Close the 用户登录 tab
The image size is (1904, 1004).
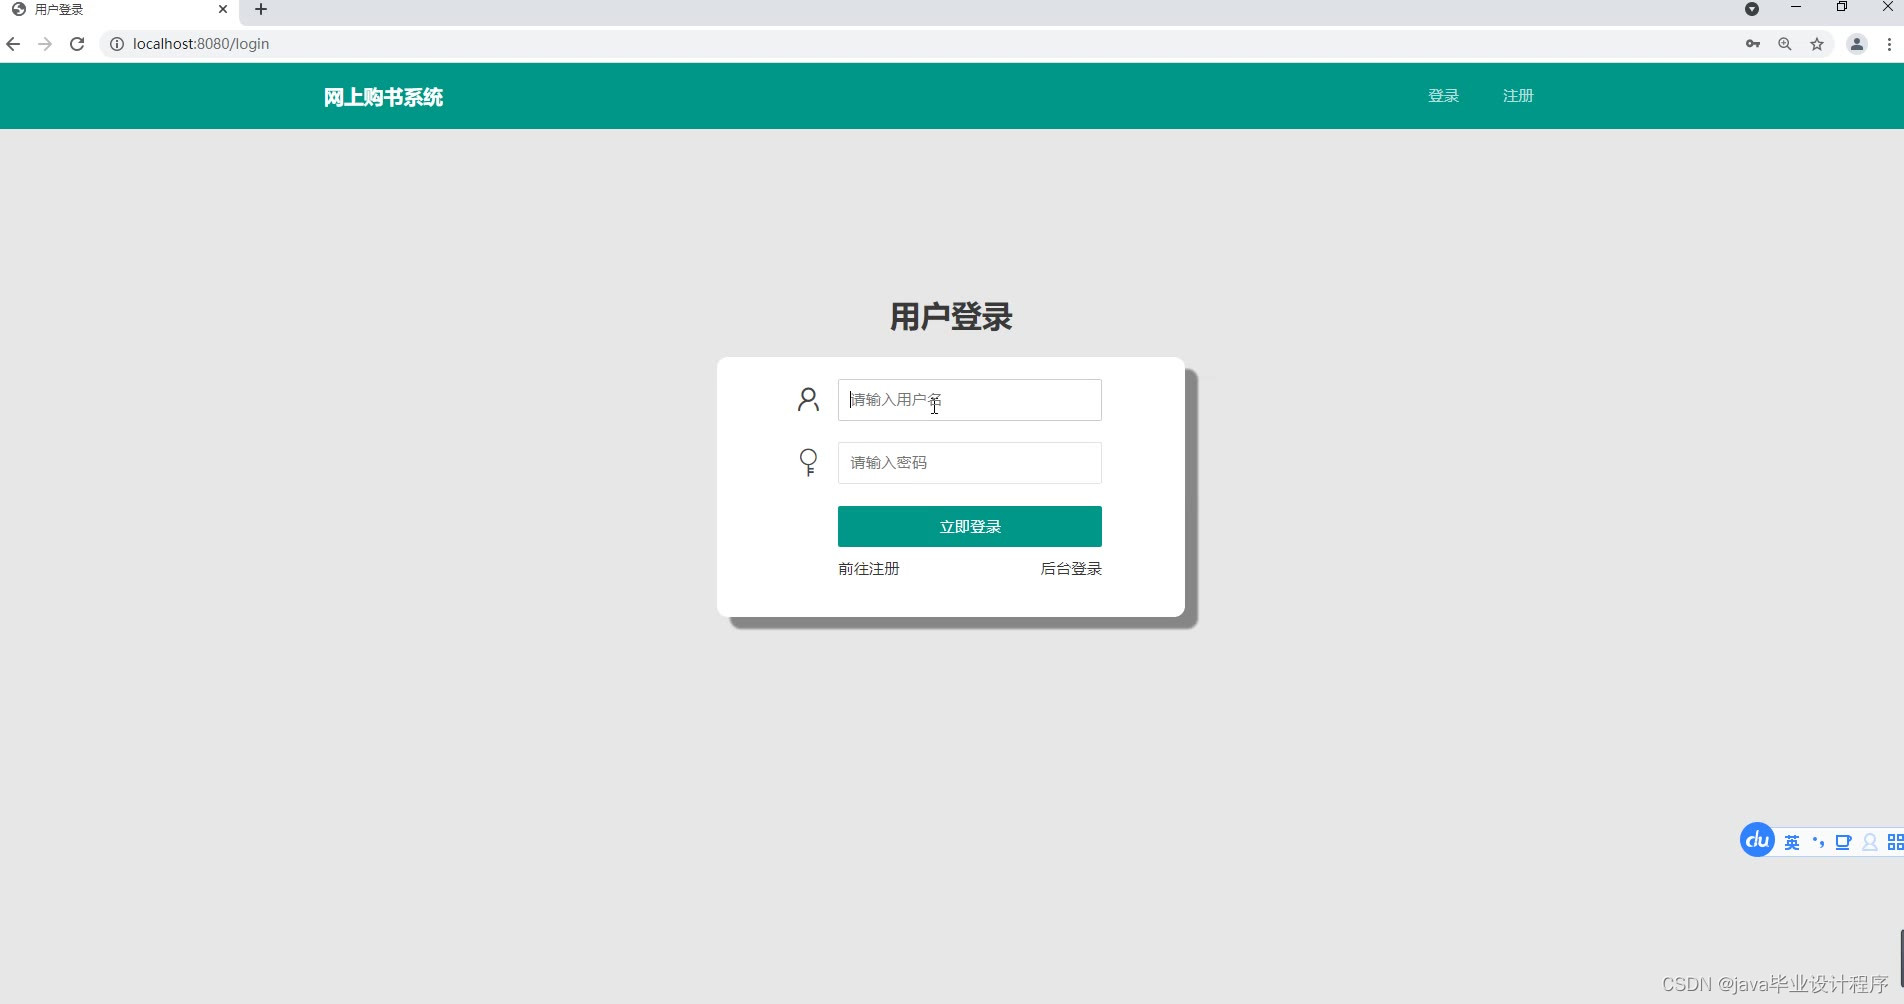[223, 10]
